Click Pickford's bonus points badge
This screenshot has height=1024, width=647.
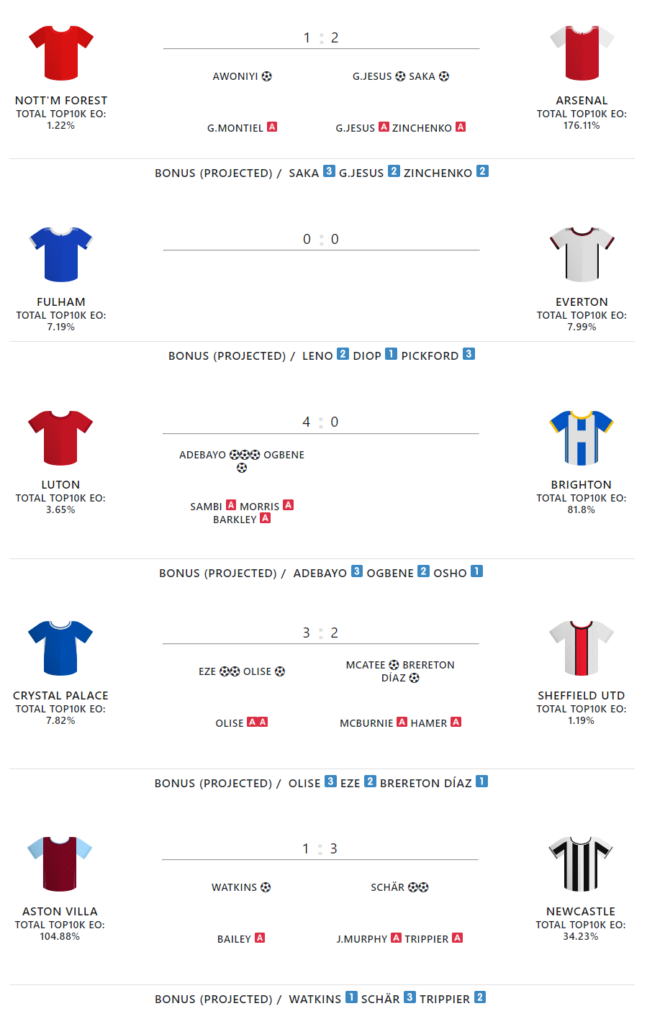tap(468, 355)
